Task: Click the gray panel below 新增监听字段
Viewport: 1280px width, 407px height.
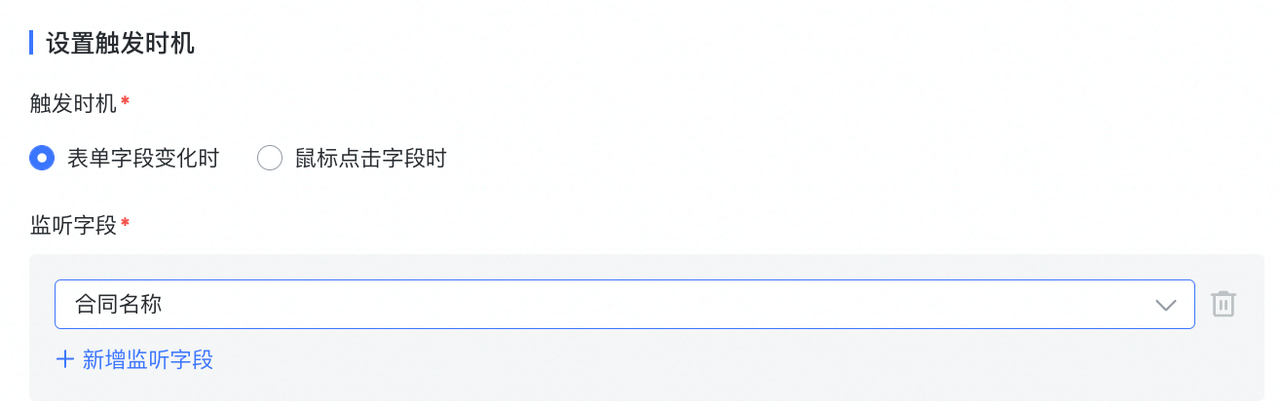Action: point(640,388)
